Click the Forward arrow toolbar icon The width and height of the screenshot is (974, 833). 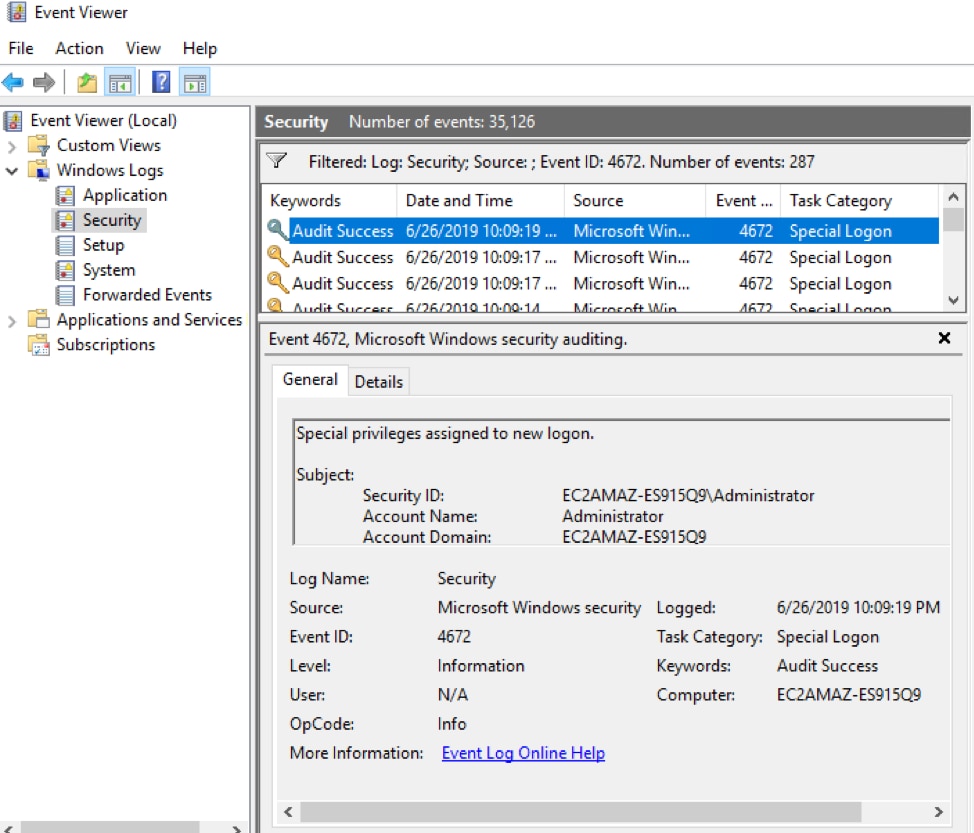[43, 82]
